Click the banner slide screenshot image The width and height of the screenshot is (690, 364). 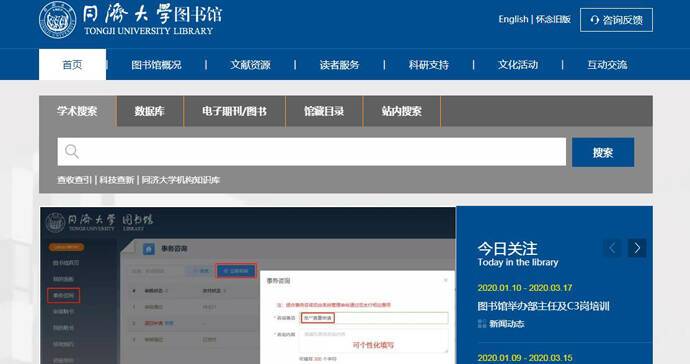click(248, 286)
